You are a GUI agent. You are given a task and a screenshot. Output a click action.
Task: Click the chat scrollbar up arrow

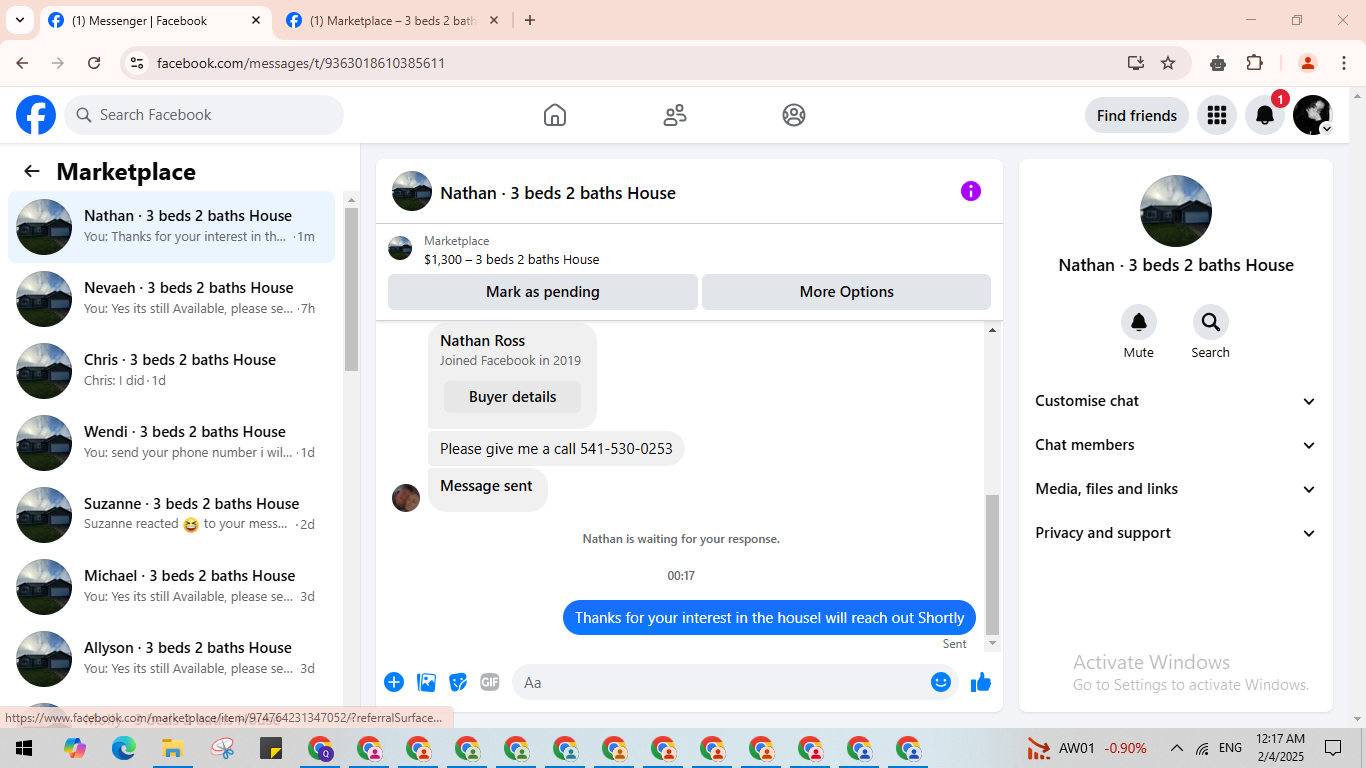[992, 330]
